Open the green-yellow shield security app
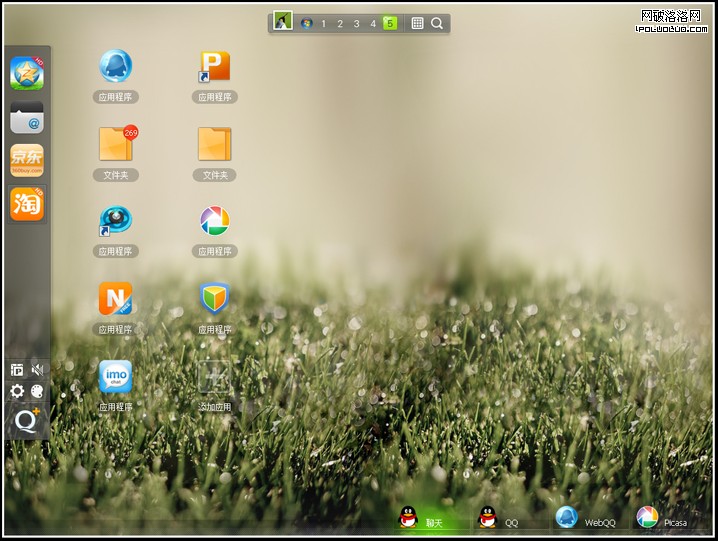The image size is (718, 541). click(214, 298)
